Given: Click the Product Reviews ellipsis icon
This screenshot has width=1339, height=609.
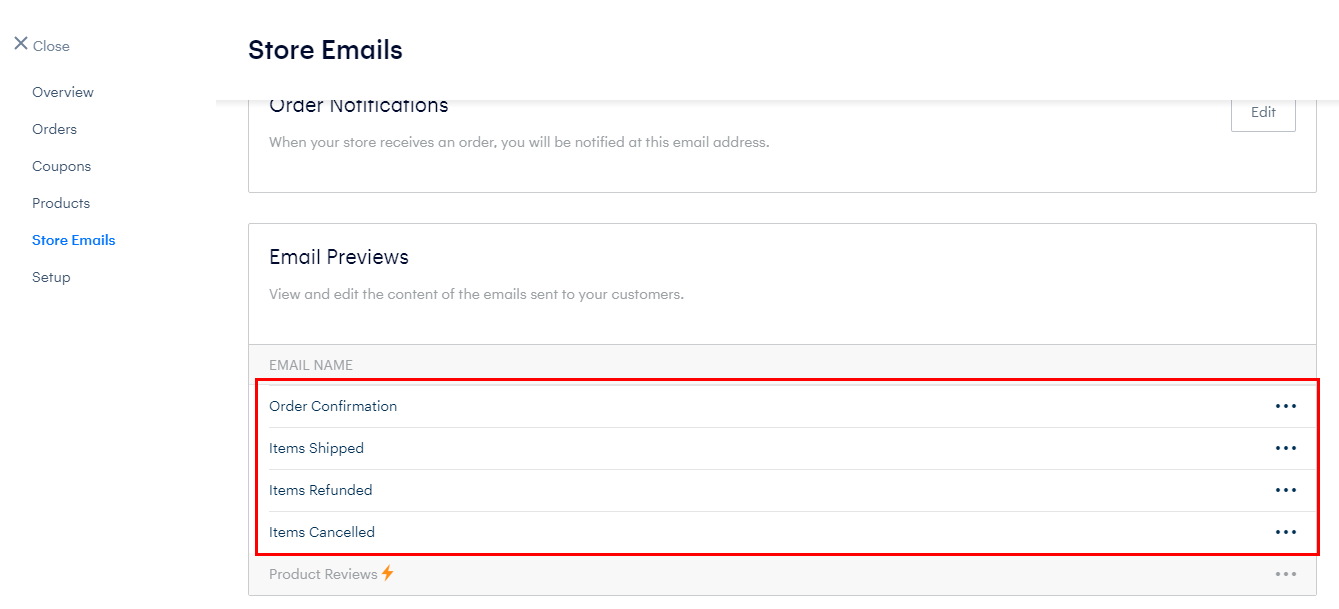Looking at the screenshot, I should pyautogui.click(x=1285, y=574).
